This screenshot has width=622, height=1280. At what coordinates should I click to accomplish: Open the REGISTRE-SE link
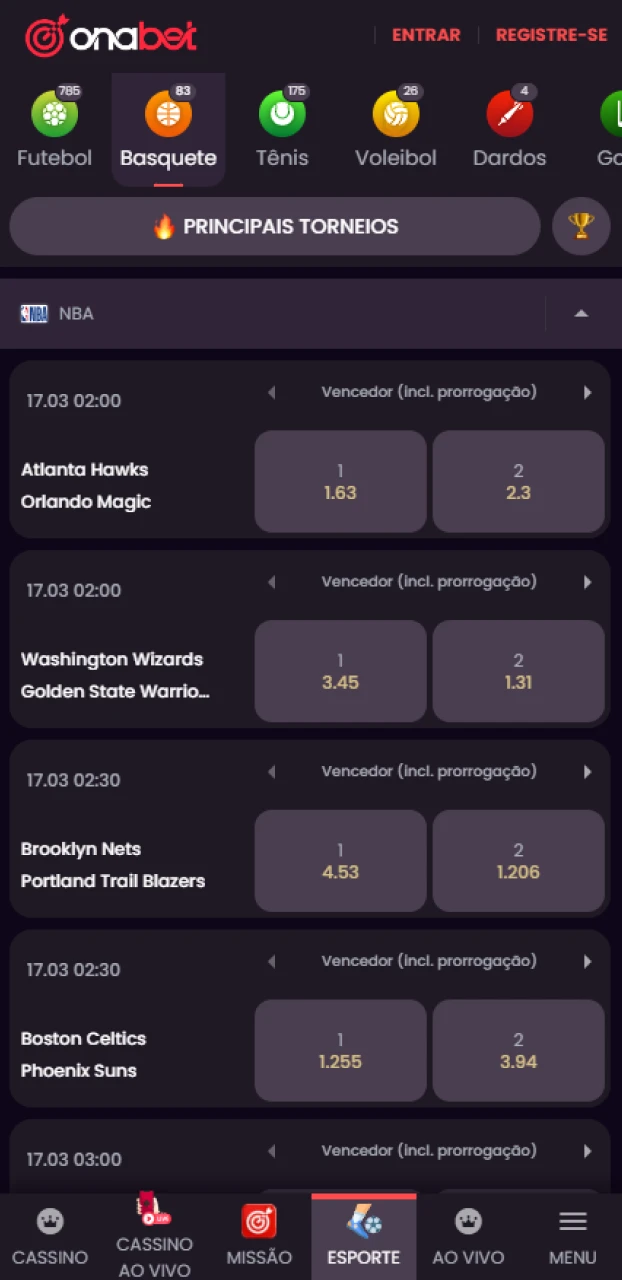tap(551, 34)
